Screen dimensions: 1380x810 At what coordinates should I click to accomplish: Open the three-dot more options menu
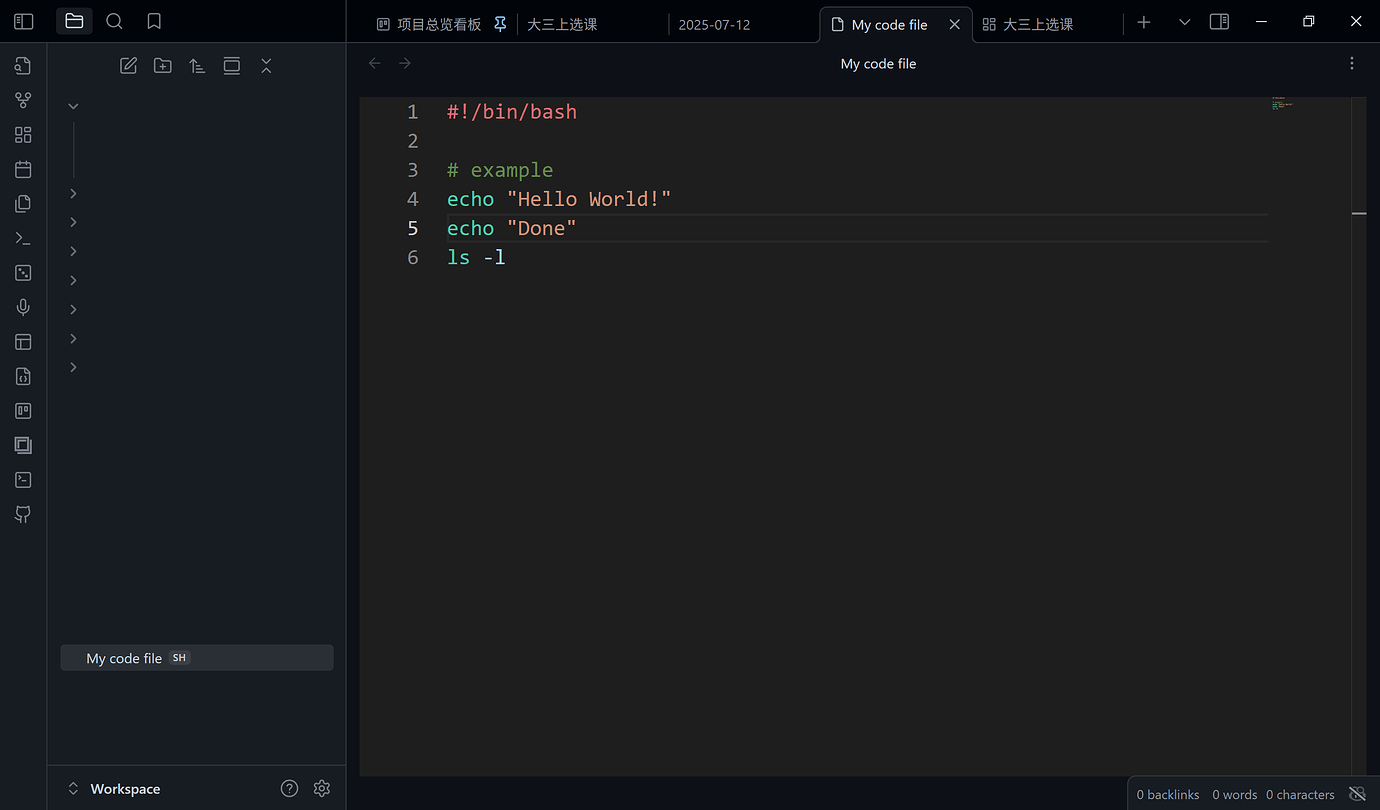coord(1351,63)
